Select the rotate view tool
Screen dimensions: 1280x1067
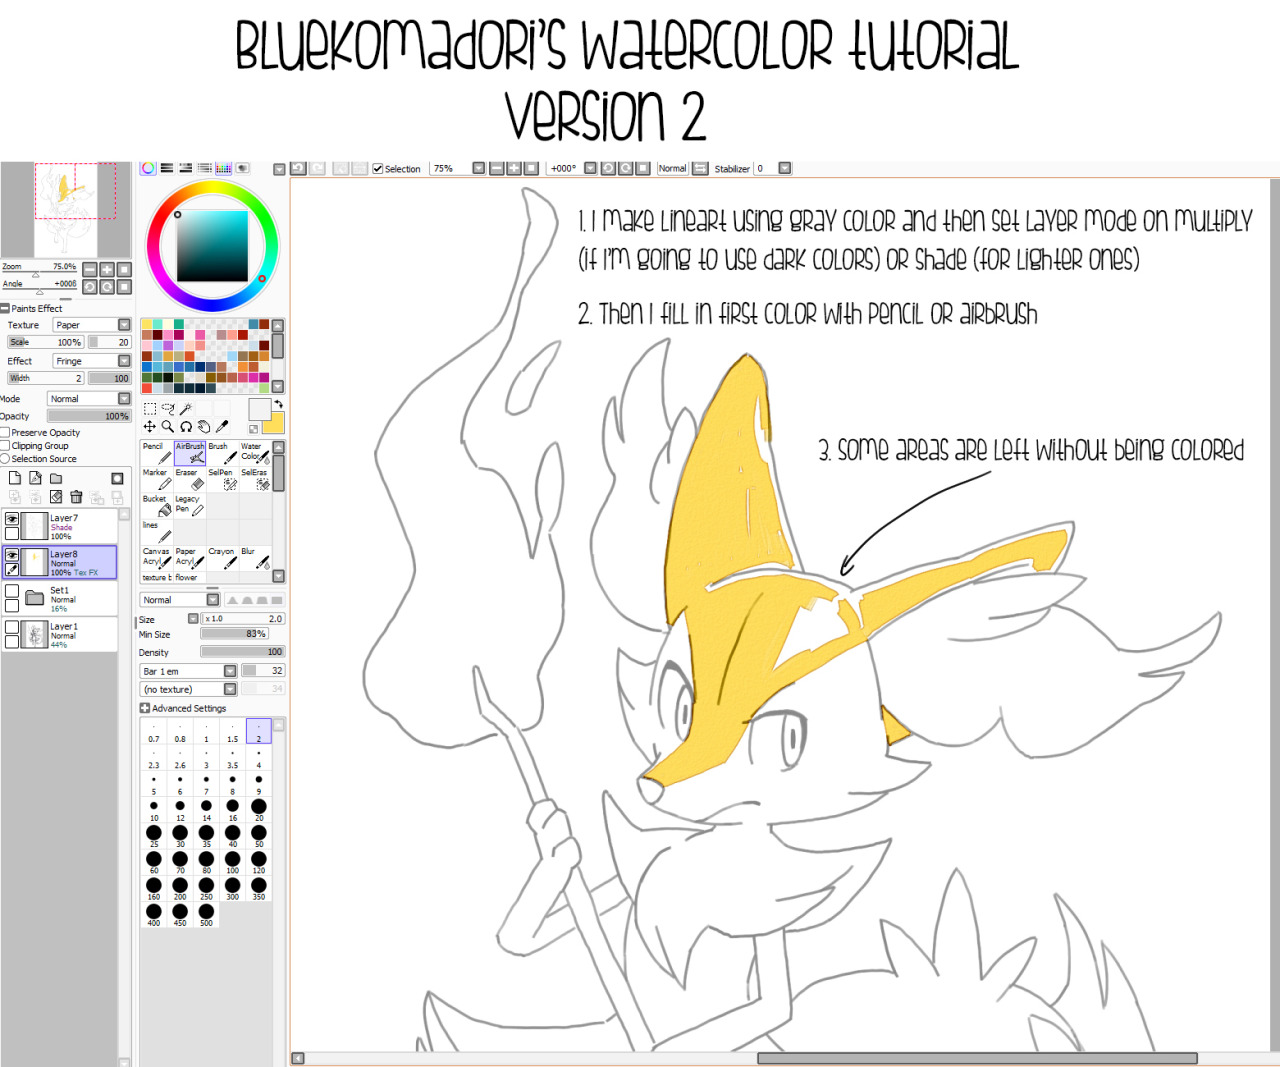click(x=186, y=427)
